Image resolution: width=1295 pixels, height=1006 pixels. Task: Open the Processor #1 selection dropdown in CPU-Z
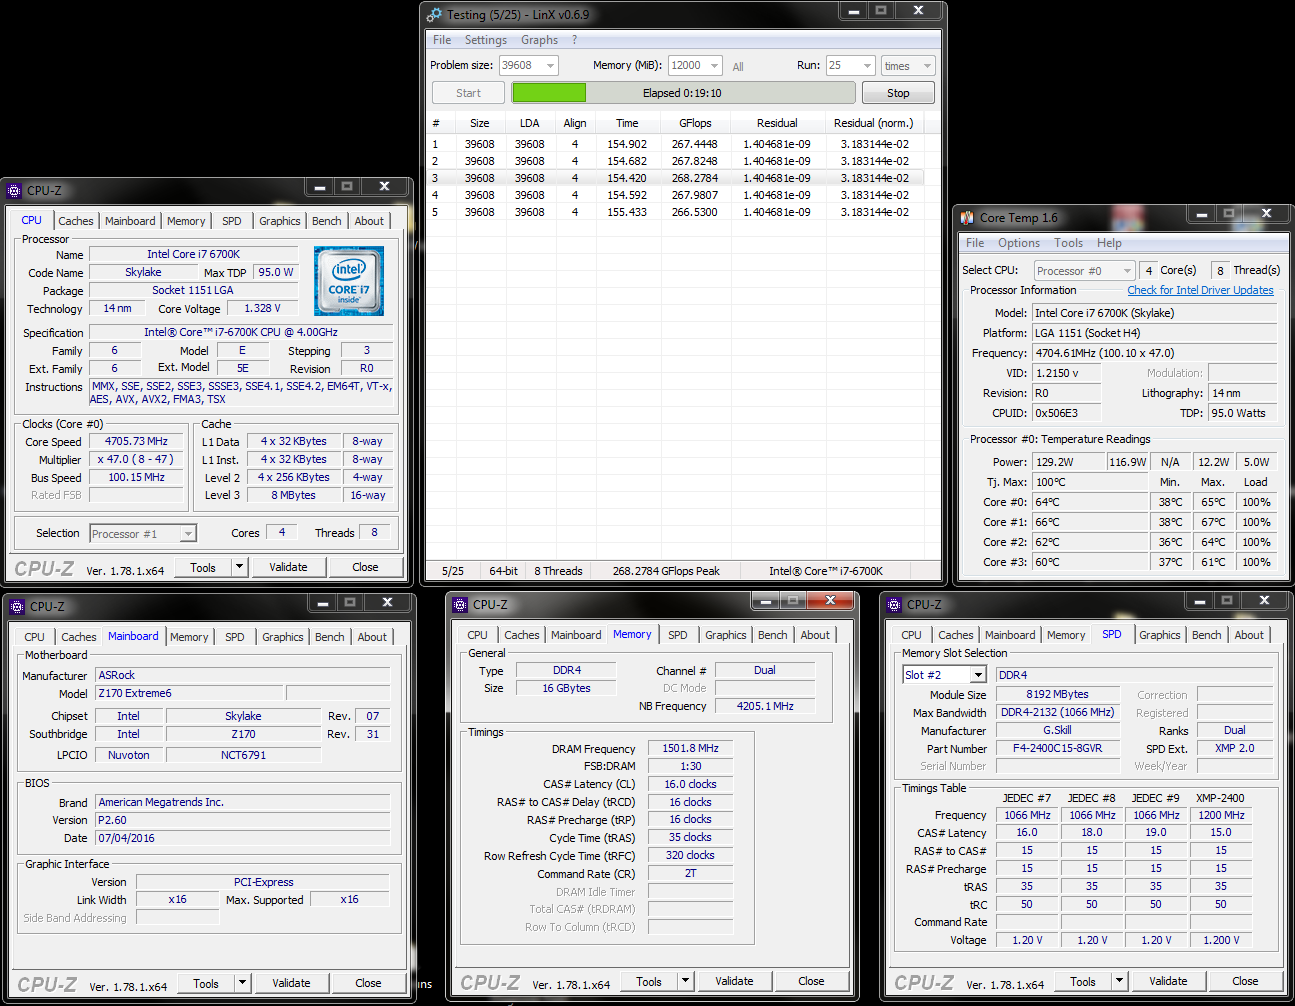(x=188, y=534)
